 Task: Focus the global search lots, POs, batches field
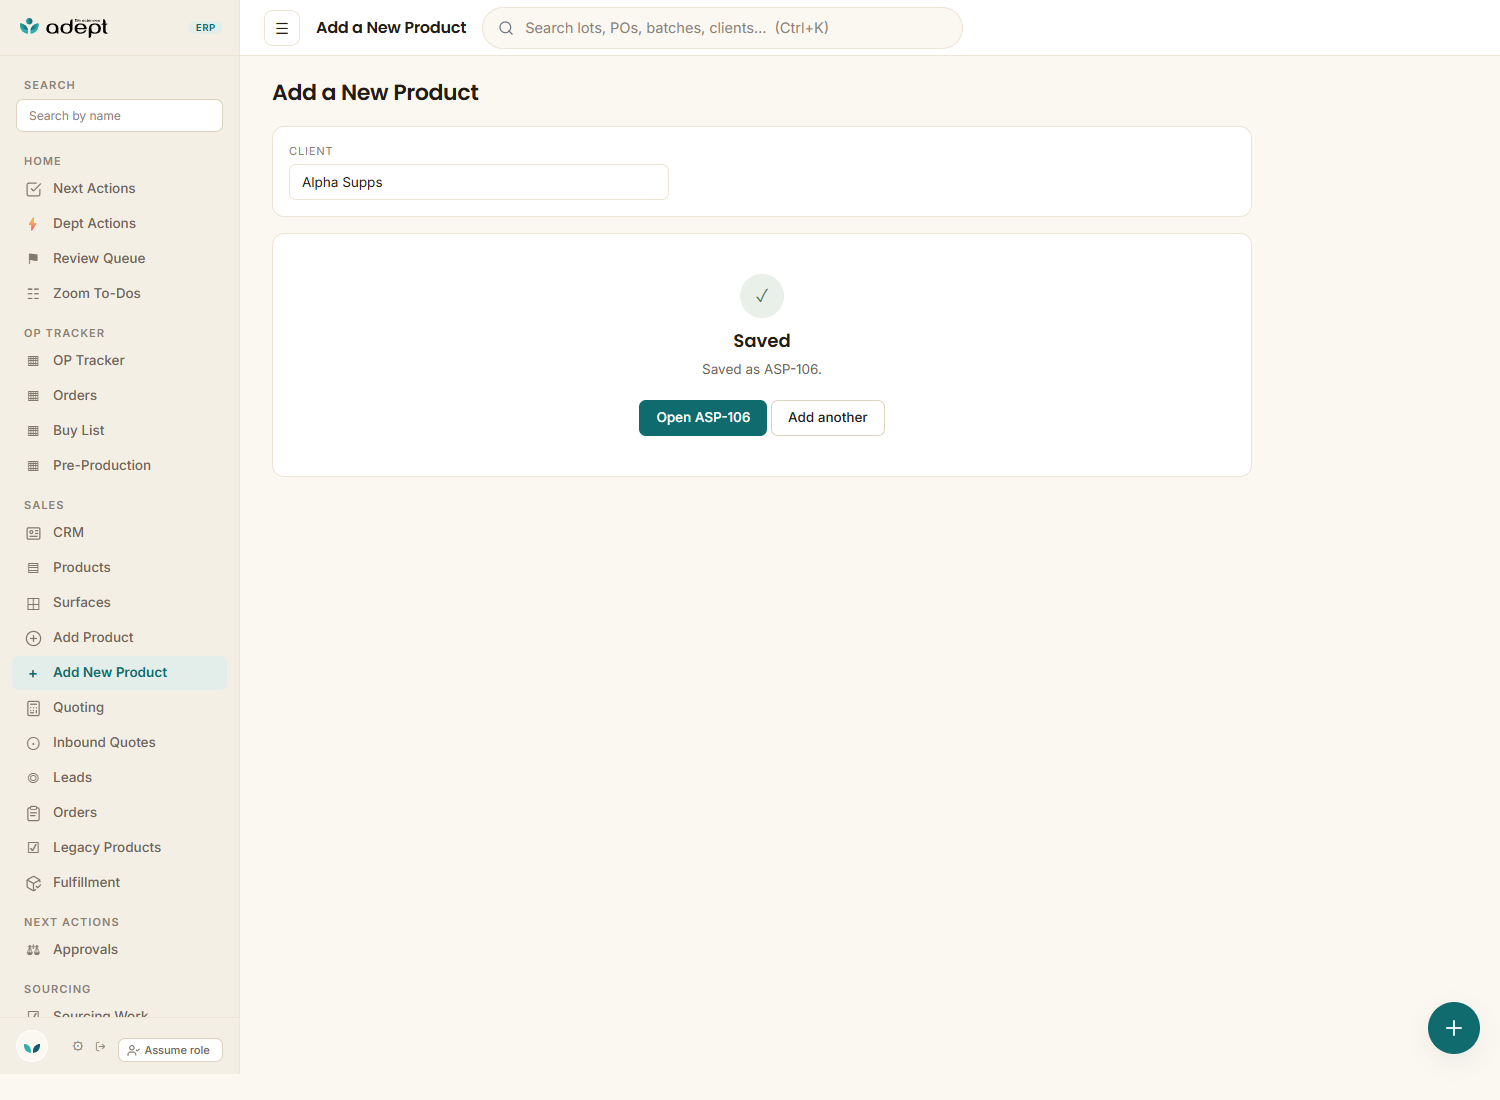[x=722, y=28]
